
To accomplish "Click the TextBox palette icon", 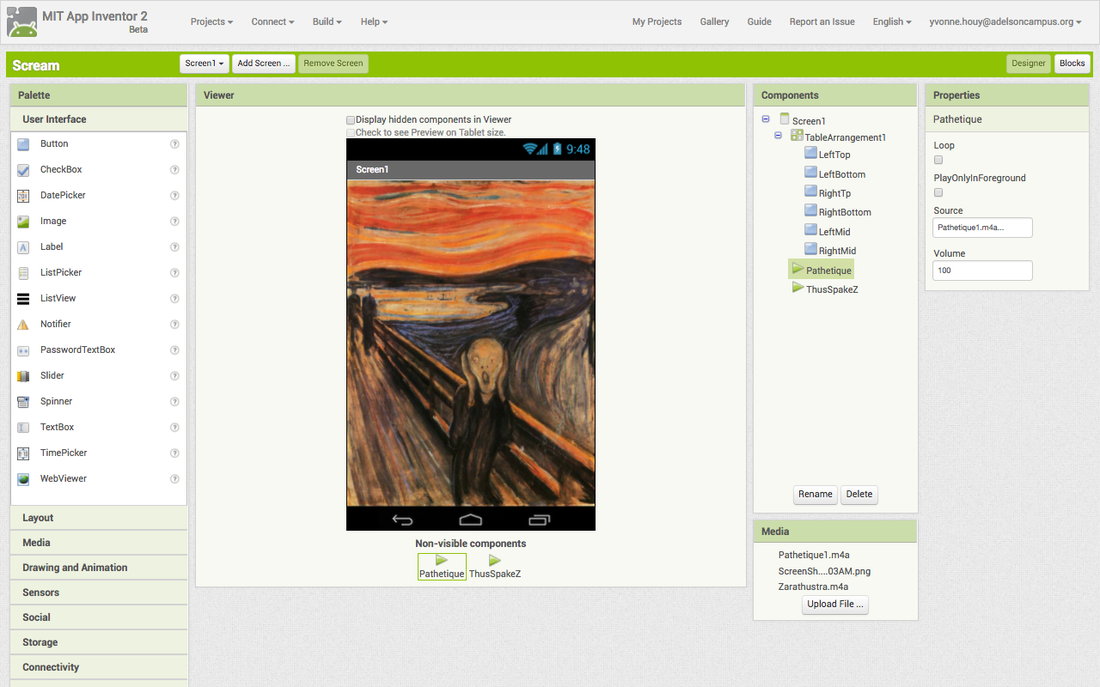I will (23, 427).
